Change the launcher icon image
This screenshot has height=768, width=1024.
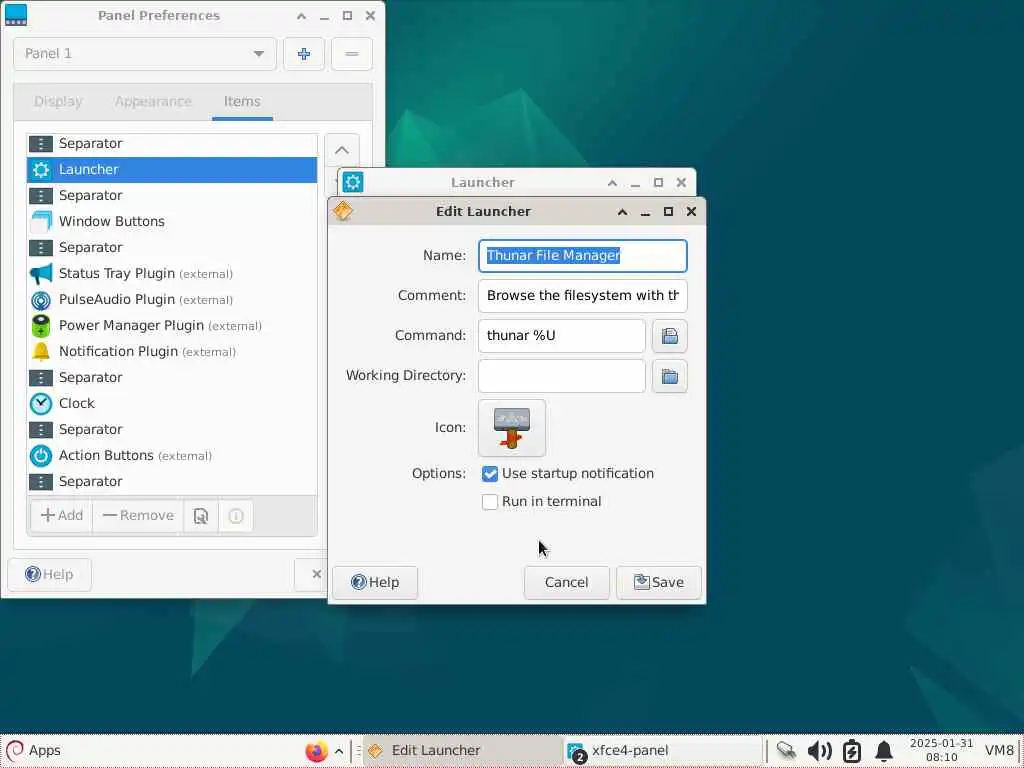[x=512, y=428]
